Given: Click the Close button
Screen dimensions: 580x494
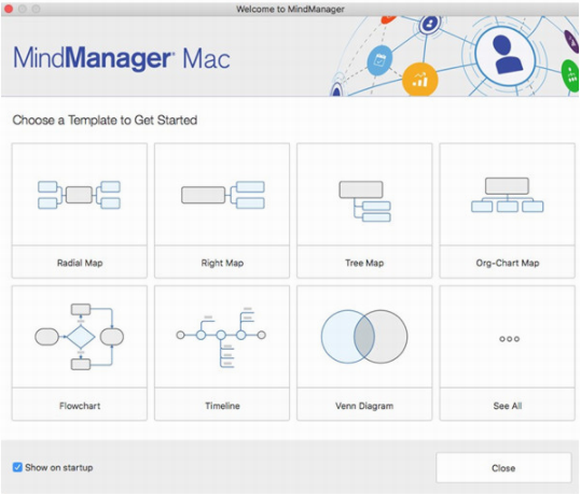Looking at the screenshot, I should [x=503, y=468].
